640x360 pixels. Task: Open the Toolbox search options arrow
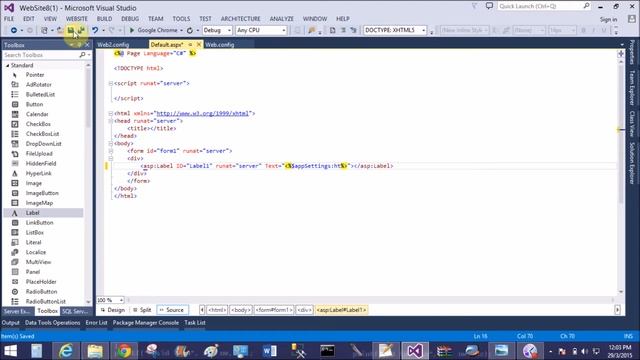click(89, 55)
